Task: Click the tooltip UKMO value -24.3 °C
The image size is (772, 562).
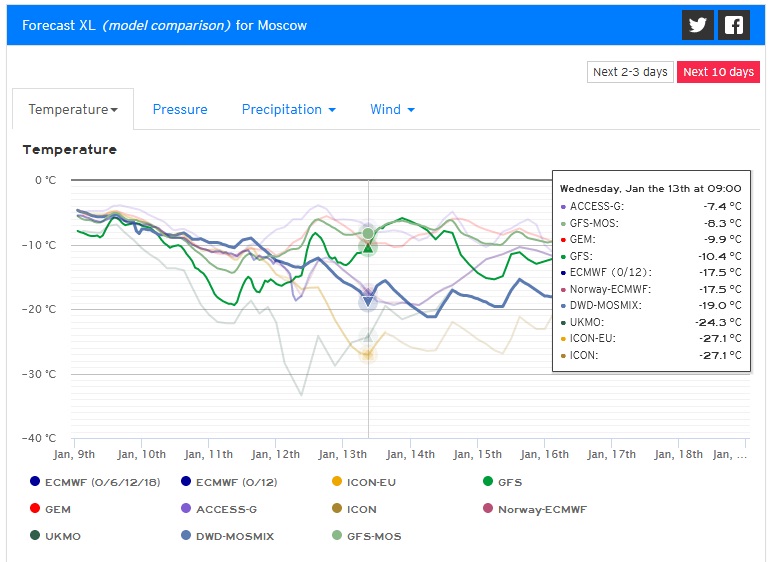Action: (x=718, y=322)
